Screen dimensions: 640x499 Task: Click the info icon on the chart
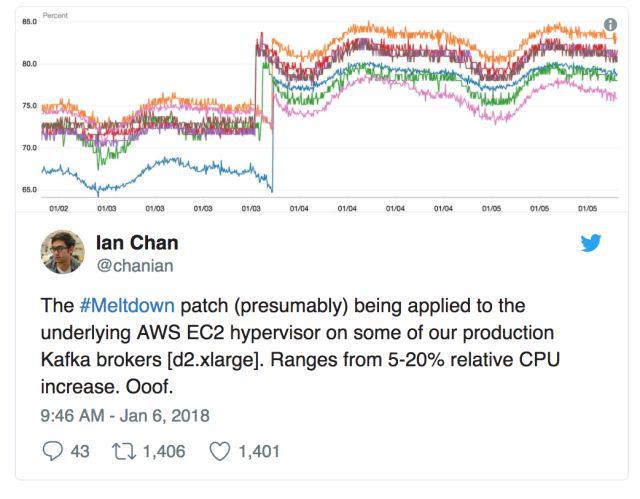pos(610,25)
